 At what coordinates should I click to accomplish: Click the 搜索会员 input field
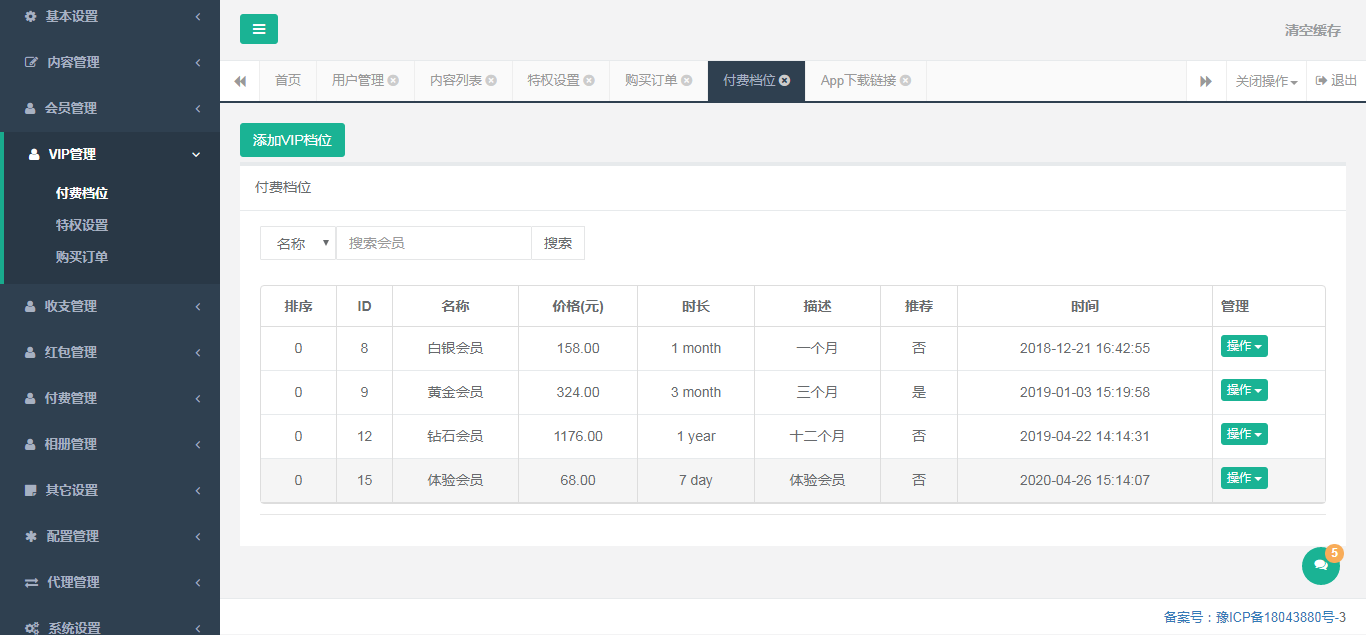click(x=433, y=243)
